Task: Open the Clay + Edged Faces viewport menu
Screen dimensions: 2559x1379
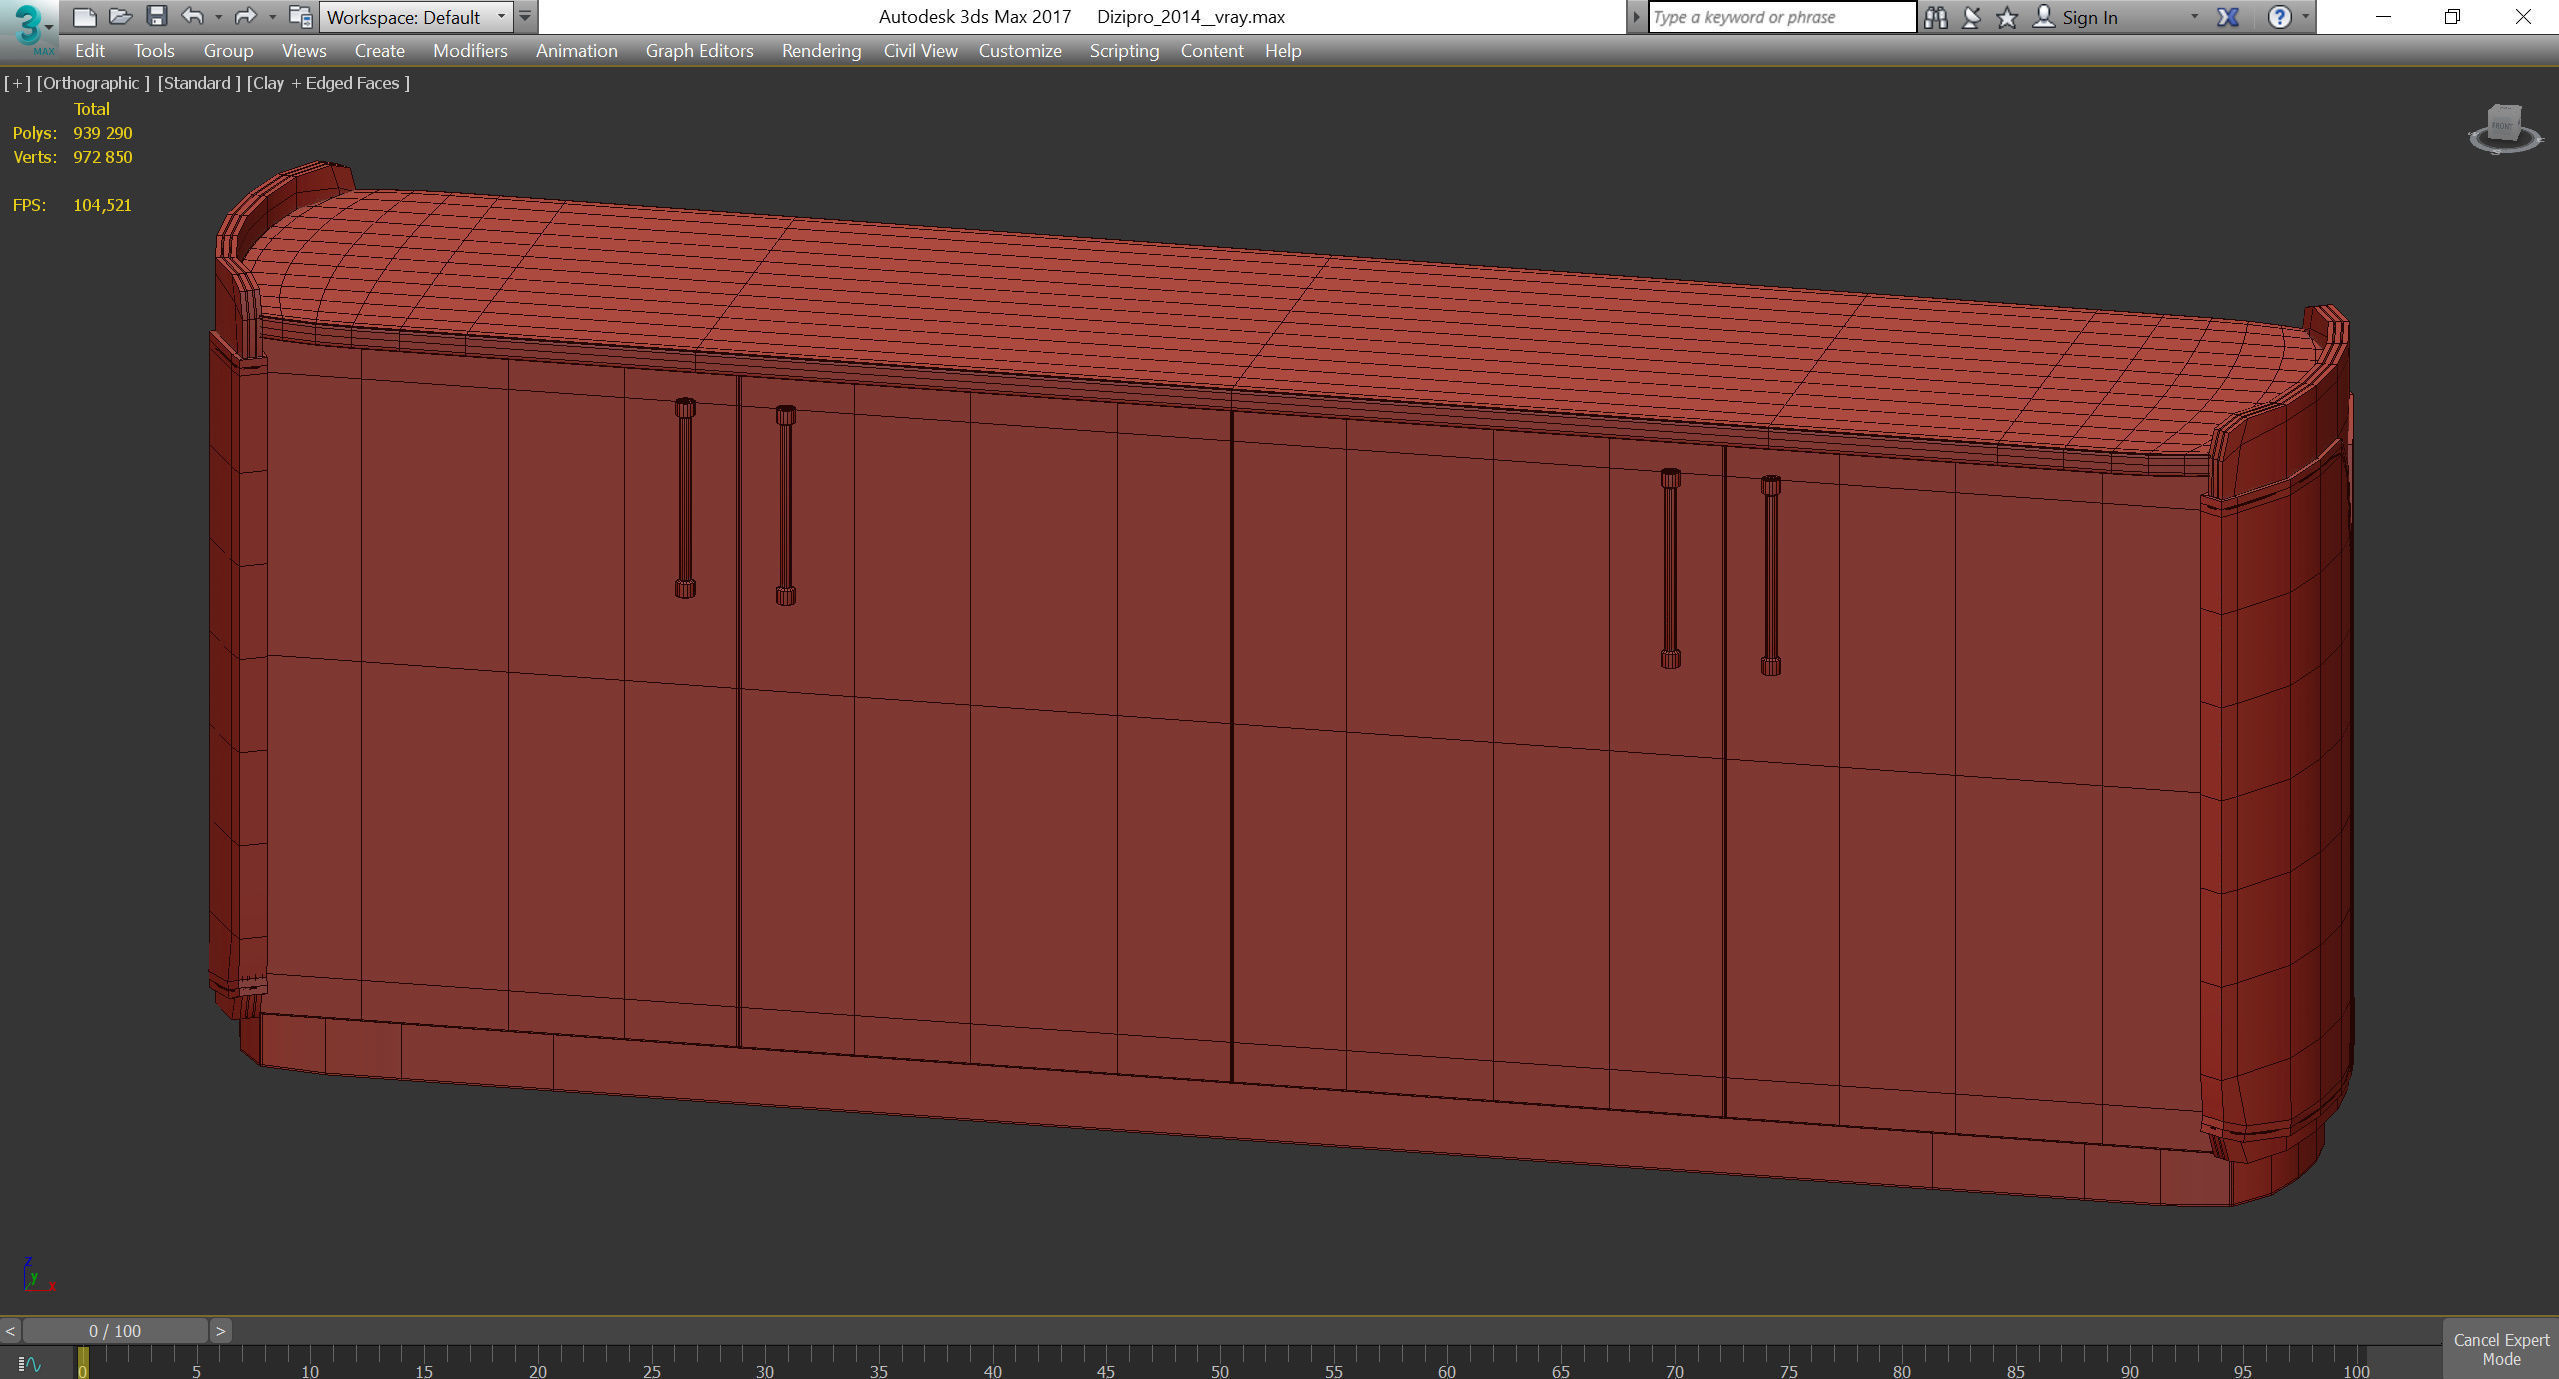Action: click(328, 83)
